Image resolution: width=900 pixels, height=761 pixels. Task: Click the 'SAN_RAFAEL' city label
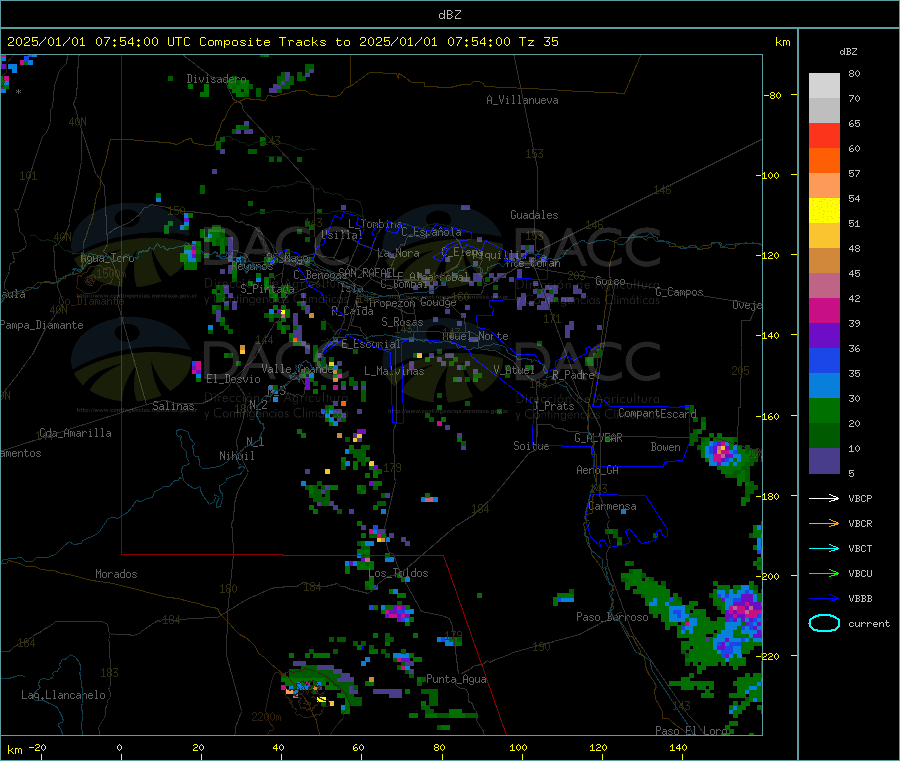pos(367,273)
